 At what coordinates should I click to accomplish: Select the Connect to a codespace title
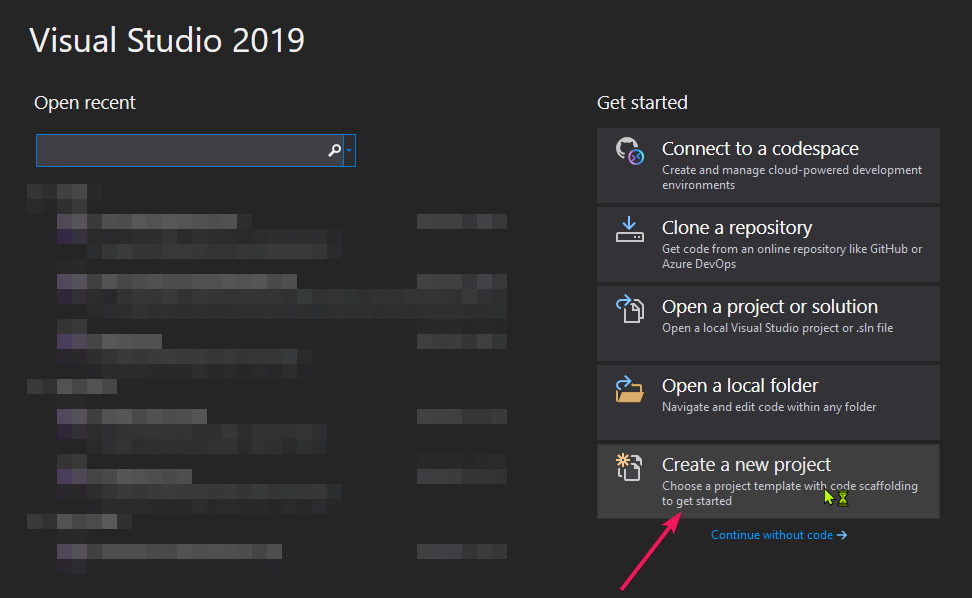point(760,149)
